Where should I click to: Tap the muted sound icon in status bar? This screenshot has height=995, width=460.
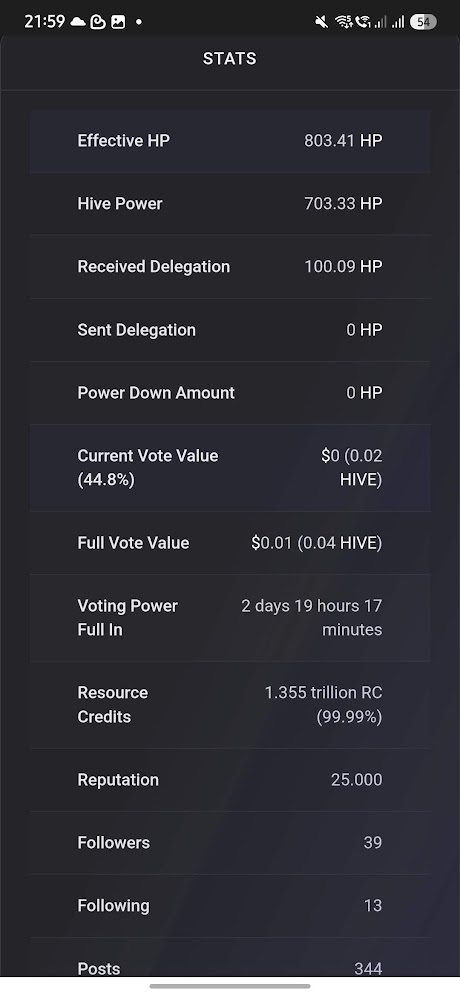[322, 22]
